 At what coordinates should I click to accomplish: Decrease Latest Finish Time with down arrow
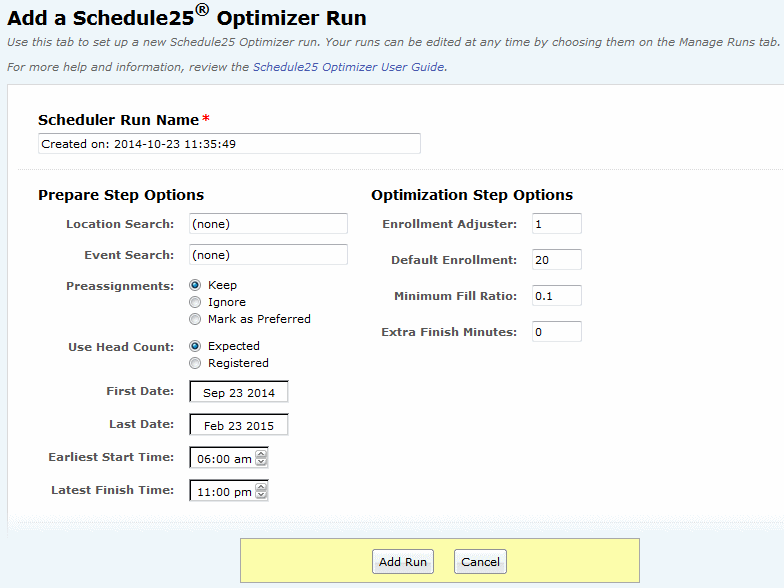(261, 495)
